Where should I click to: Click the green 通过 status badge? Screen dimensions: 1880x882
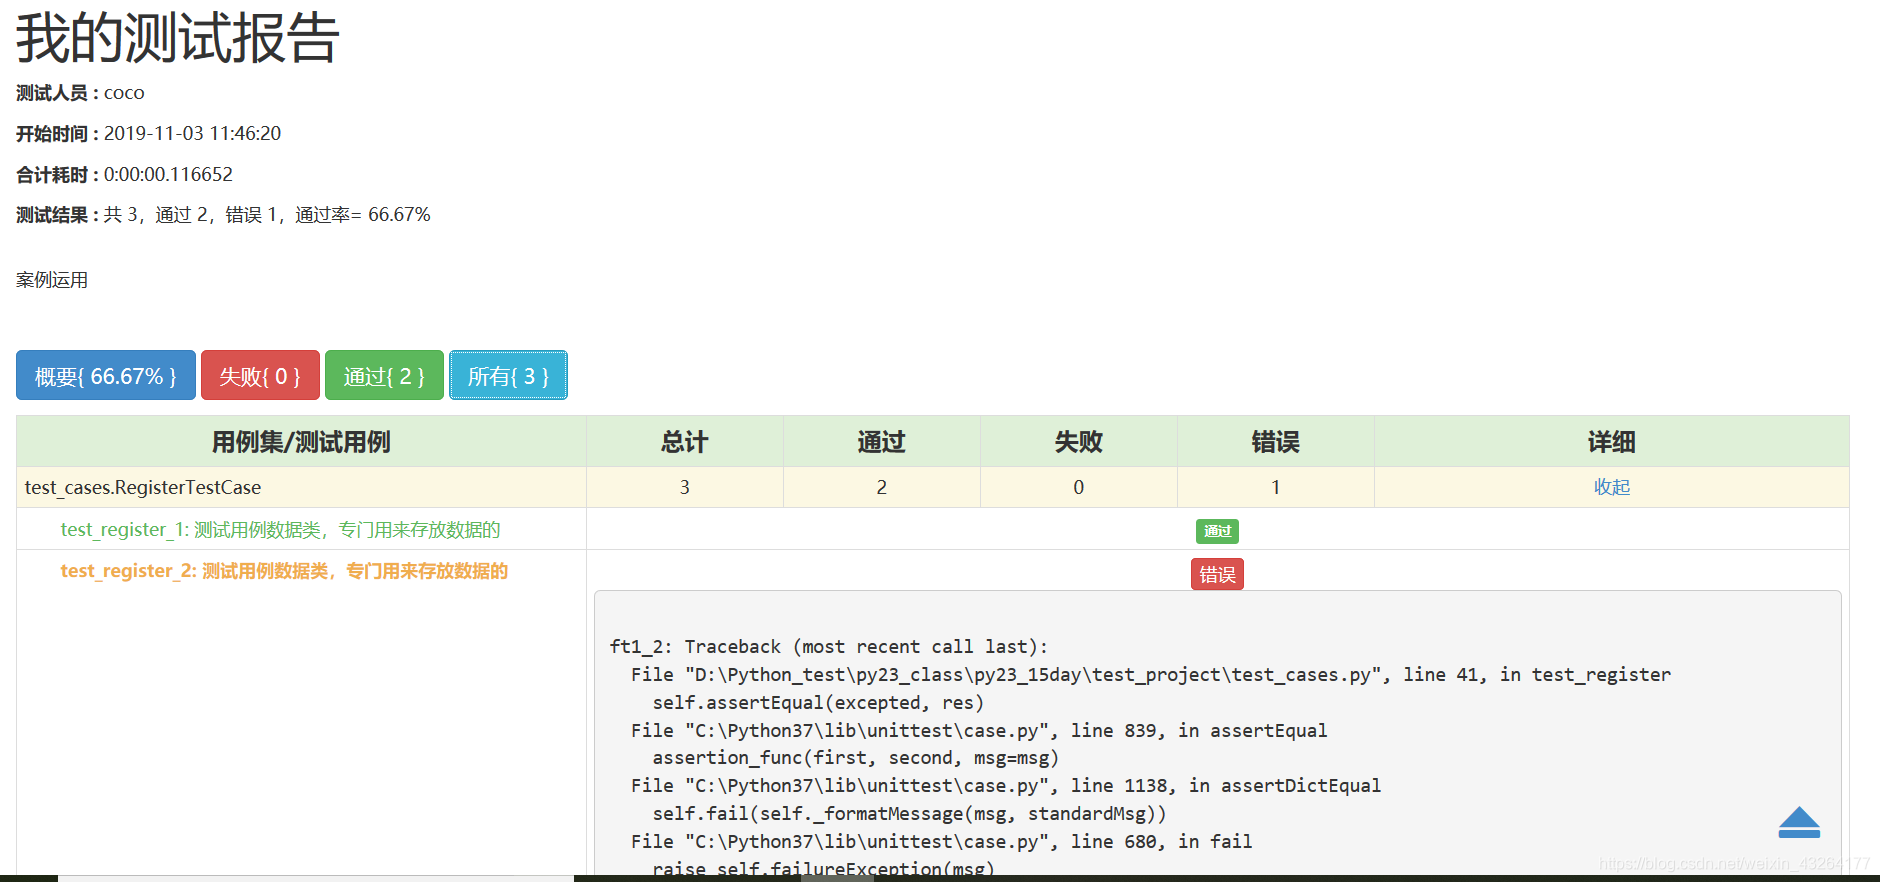[1217, 531]
